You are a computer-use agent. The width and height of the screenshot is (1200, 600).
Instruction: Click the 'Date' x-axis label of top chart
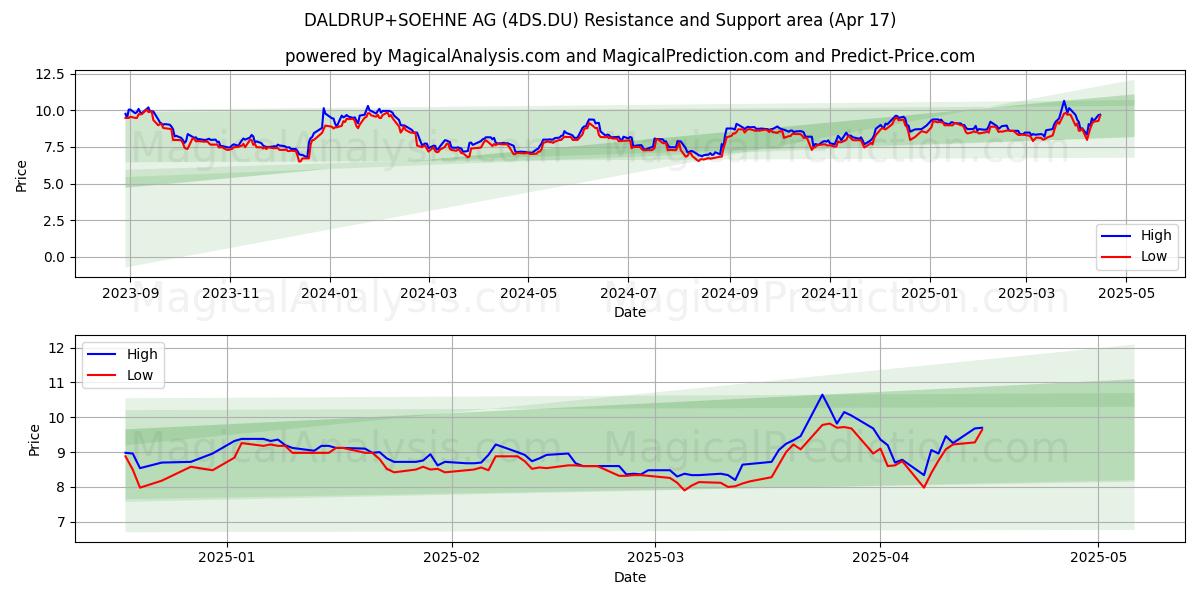click(630, 312)
